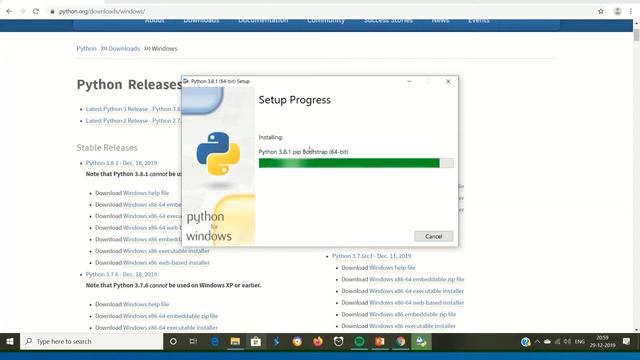Click the taskbar search box
Image resolution: width=640 pixels, height=360 pixels.
pos(92,341)
